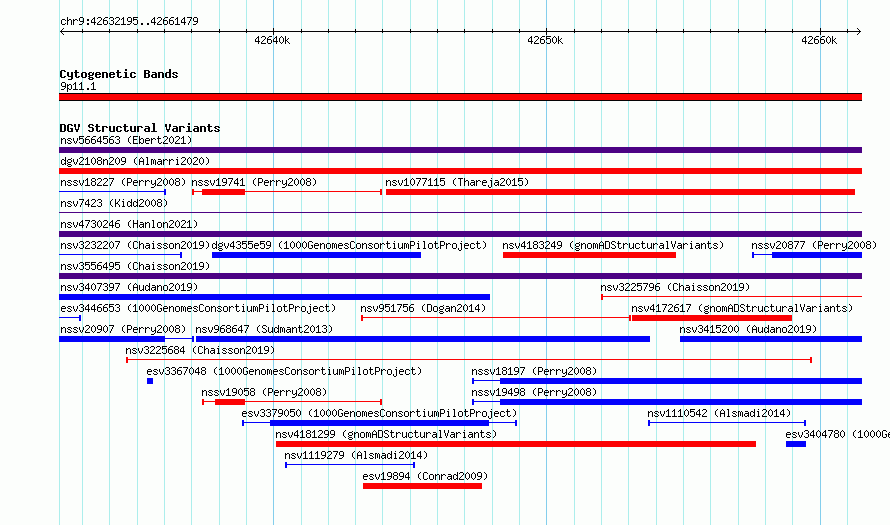890x525 pixels.
Task: Click the nssv18197 (Perry2008) label
Action: click(534, 371)
